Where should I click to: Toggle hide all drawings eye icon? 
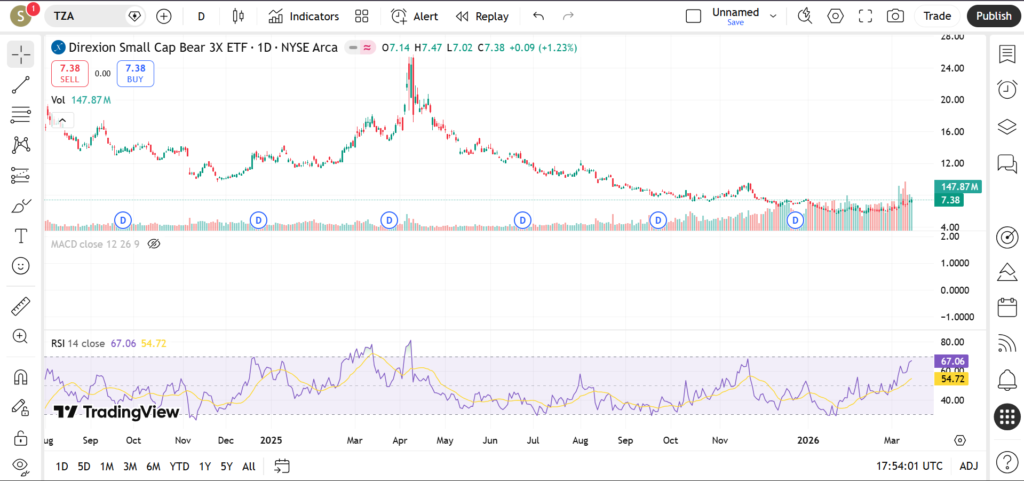pyautogui.click(x=20, y=465)
